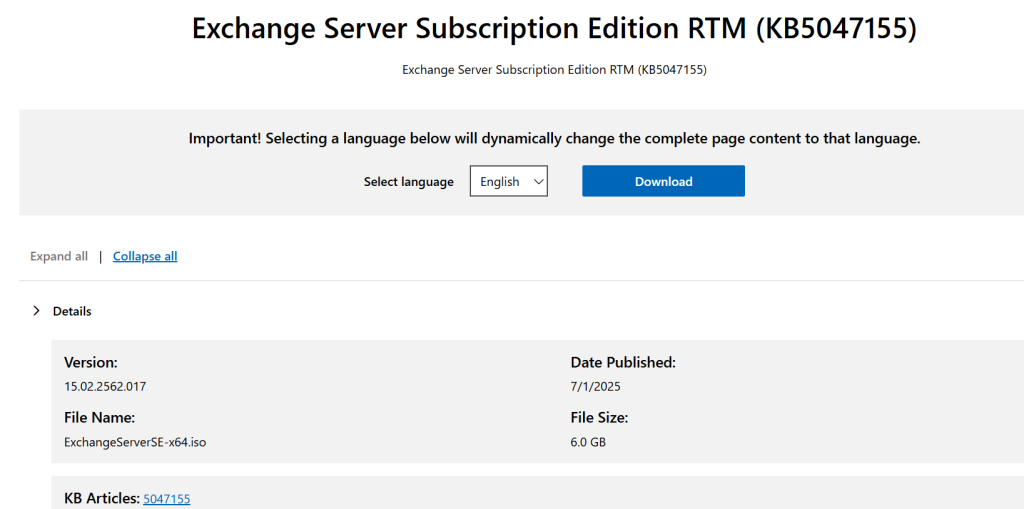Click the Important language notice text

554,139
